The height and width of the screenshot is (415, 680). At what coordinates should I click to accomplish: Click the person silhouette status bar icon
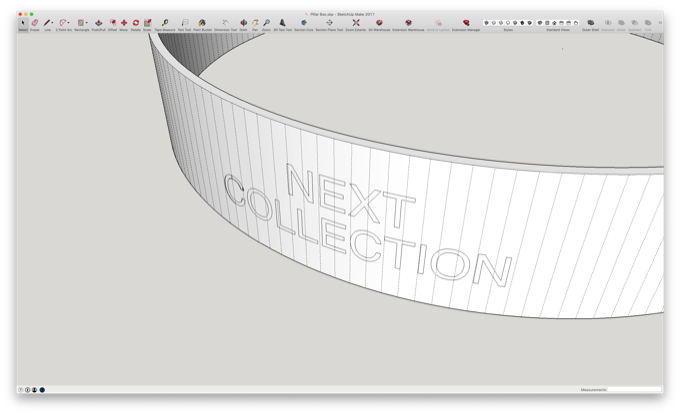pos(34,390)
